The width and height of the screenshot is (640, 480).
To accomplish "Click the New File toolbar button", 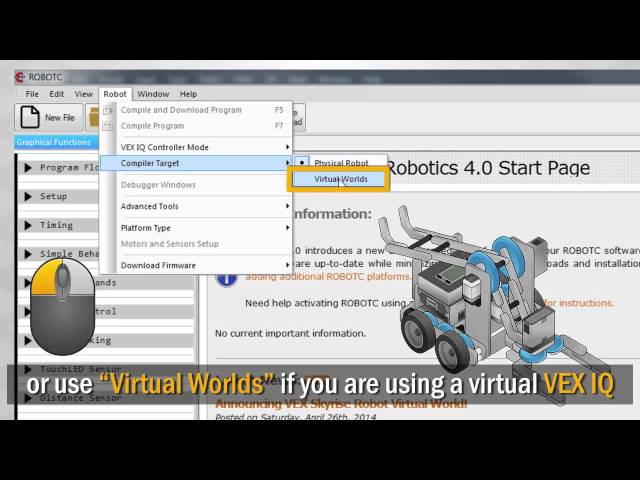I will click(x=49, y=117).
